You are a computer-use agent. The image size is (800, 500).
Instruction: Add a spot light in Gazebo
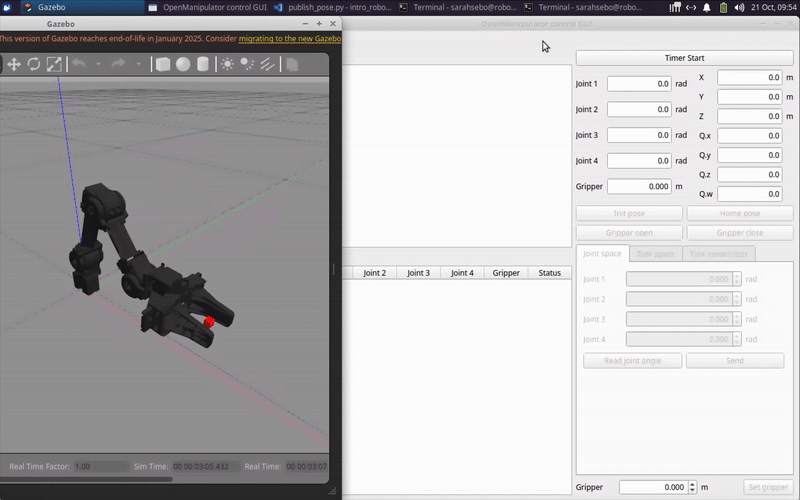coord(247,64)
